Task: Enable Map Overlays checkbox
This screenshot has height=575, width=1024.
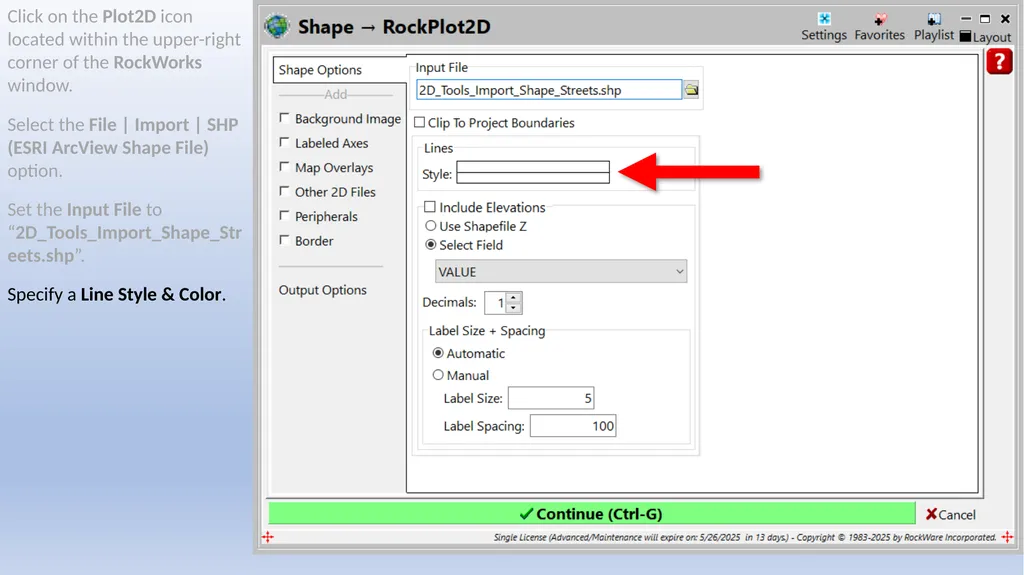Action: point(284,167)
